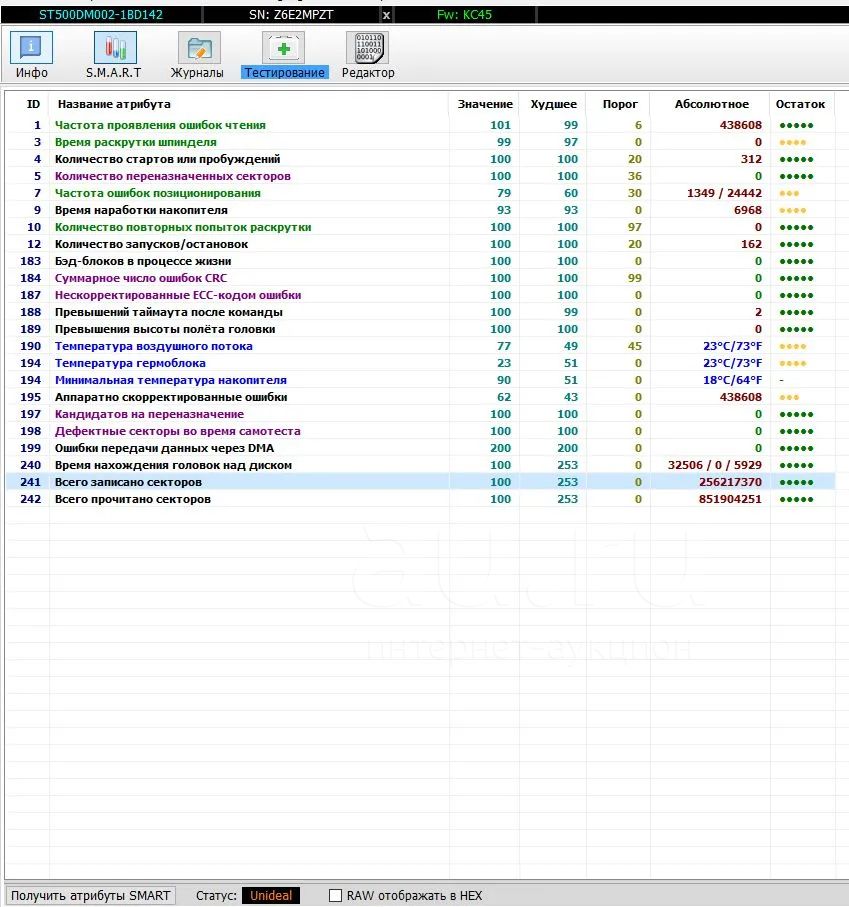Close the drive tab with the x

[386, 15]
